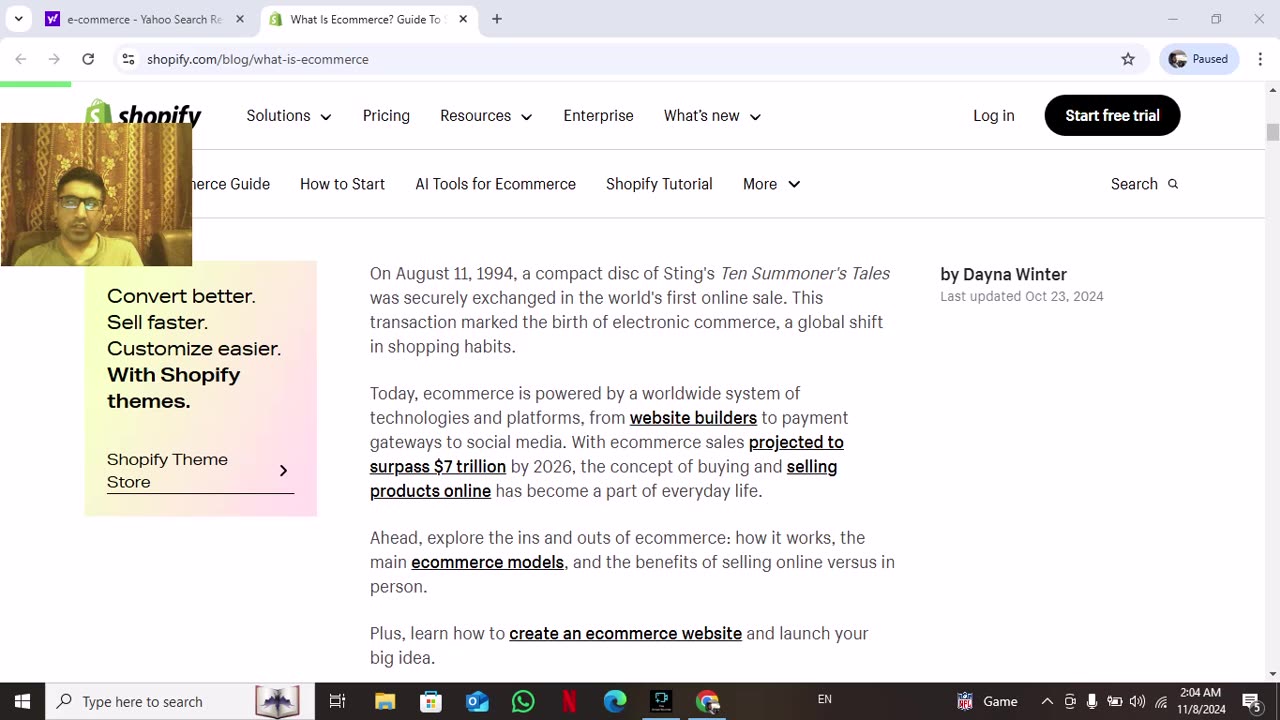The image size is (1280, 720).
Task: Go forward in browser history
Action: 54,59
